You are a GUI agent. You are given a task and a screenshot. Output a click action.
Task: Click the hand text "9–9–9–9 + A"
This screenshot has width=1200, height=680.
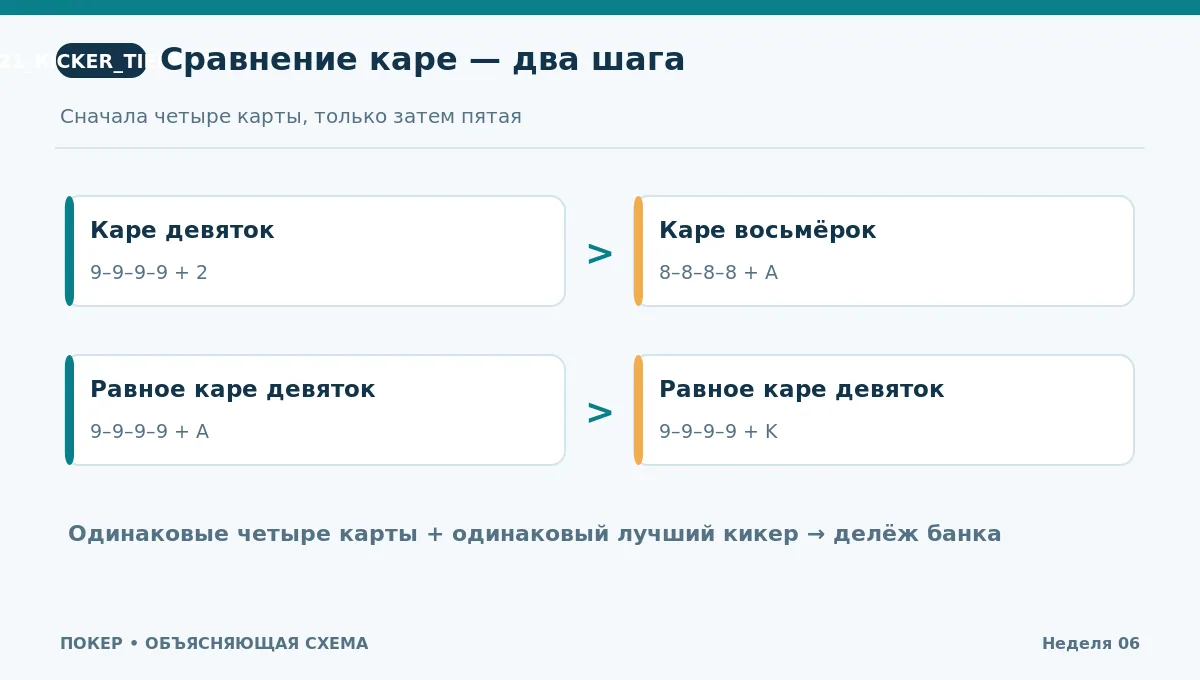pyautogui.click(x=149, y=432)
